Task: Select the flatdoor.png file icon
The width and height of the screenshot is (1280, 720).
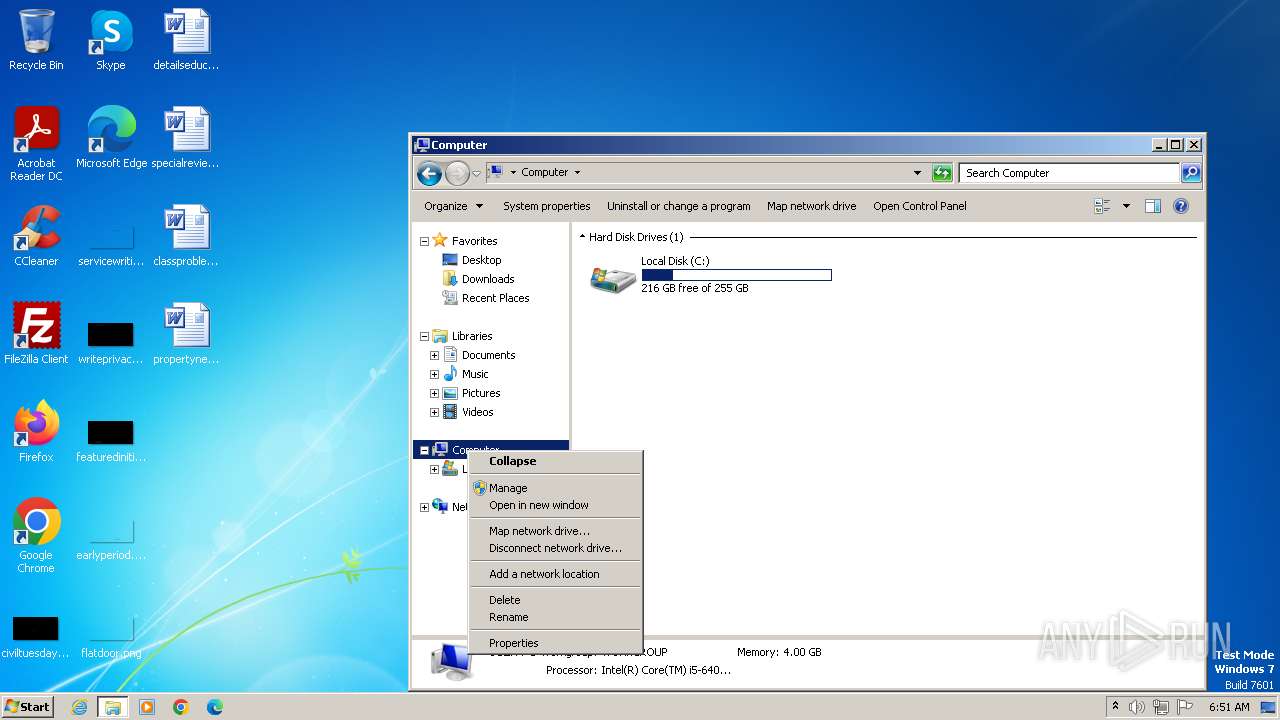Action: click(x=111, y=636)
